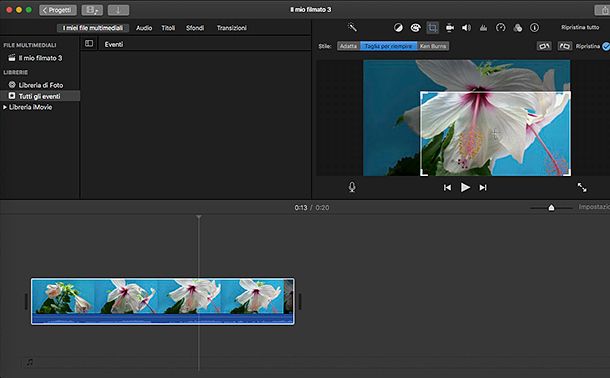Click the music note background audio icon

[30, 362]
